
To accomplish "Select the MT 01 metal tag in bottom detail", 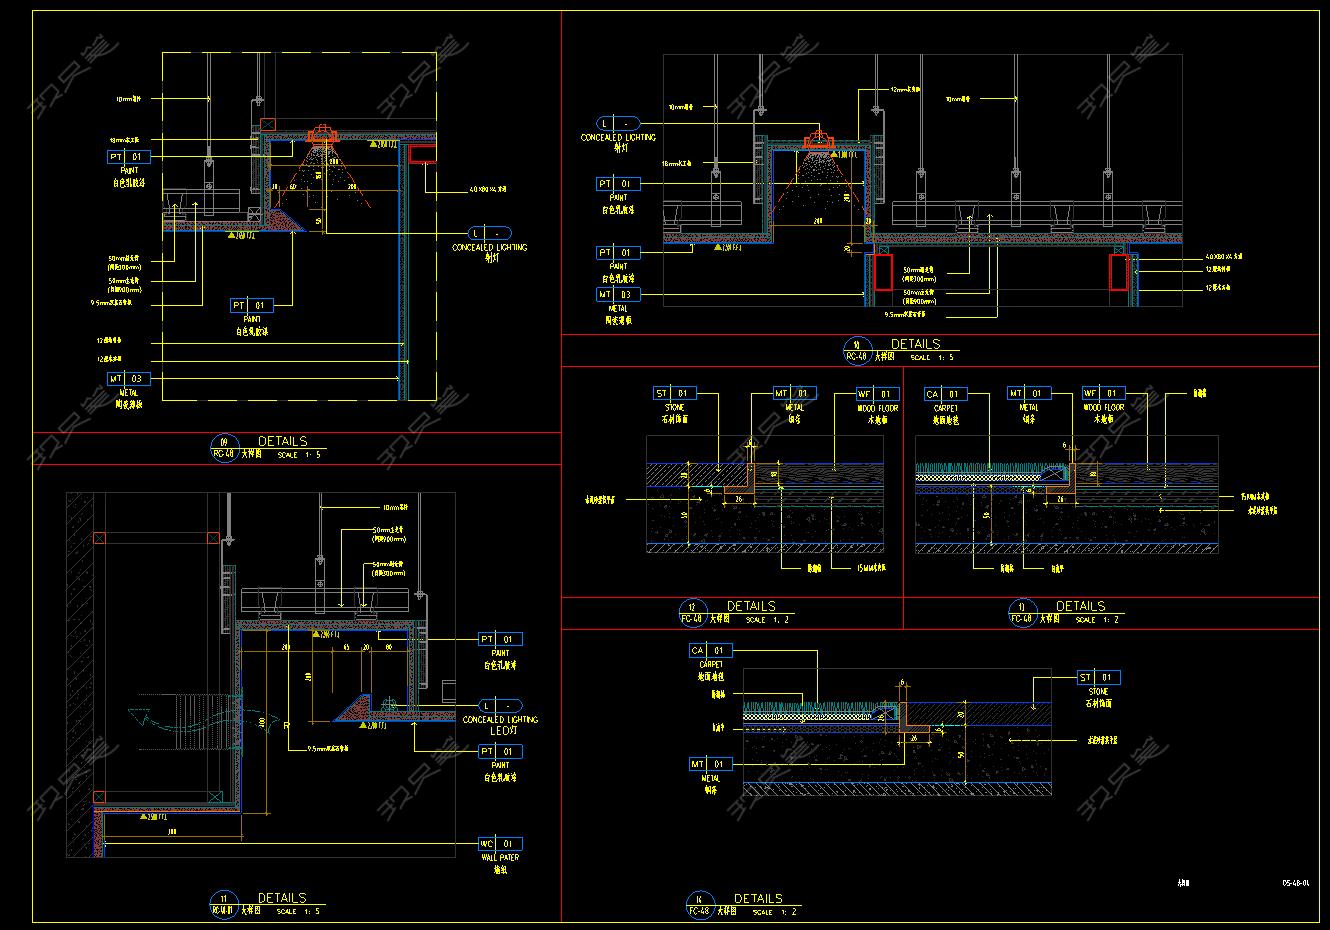I will 711,764.
